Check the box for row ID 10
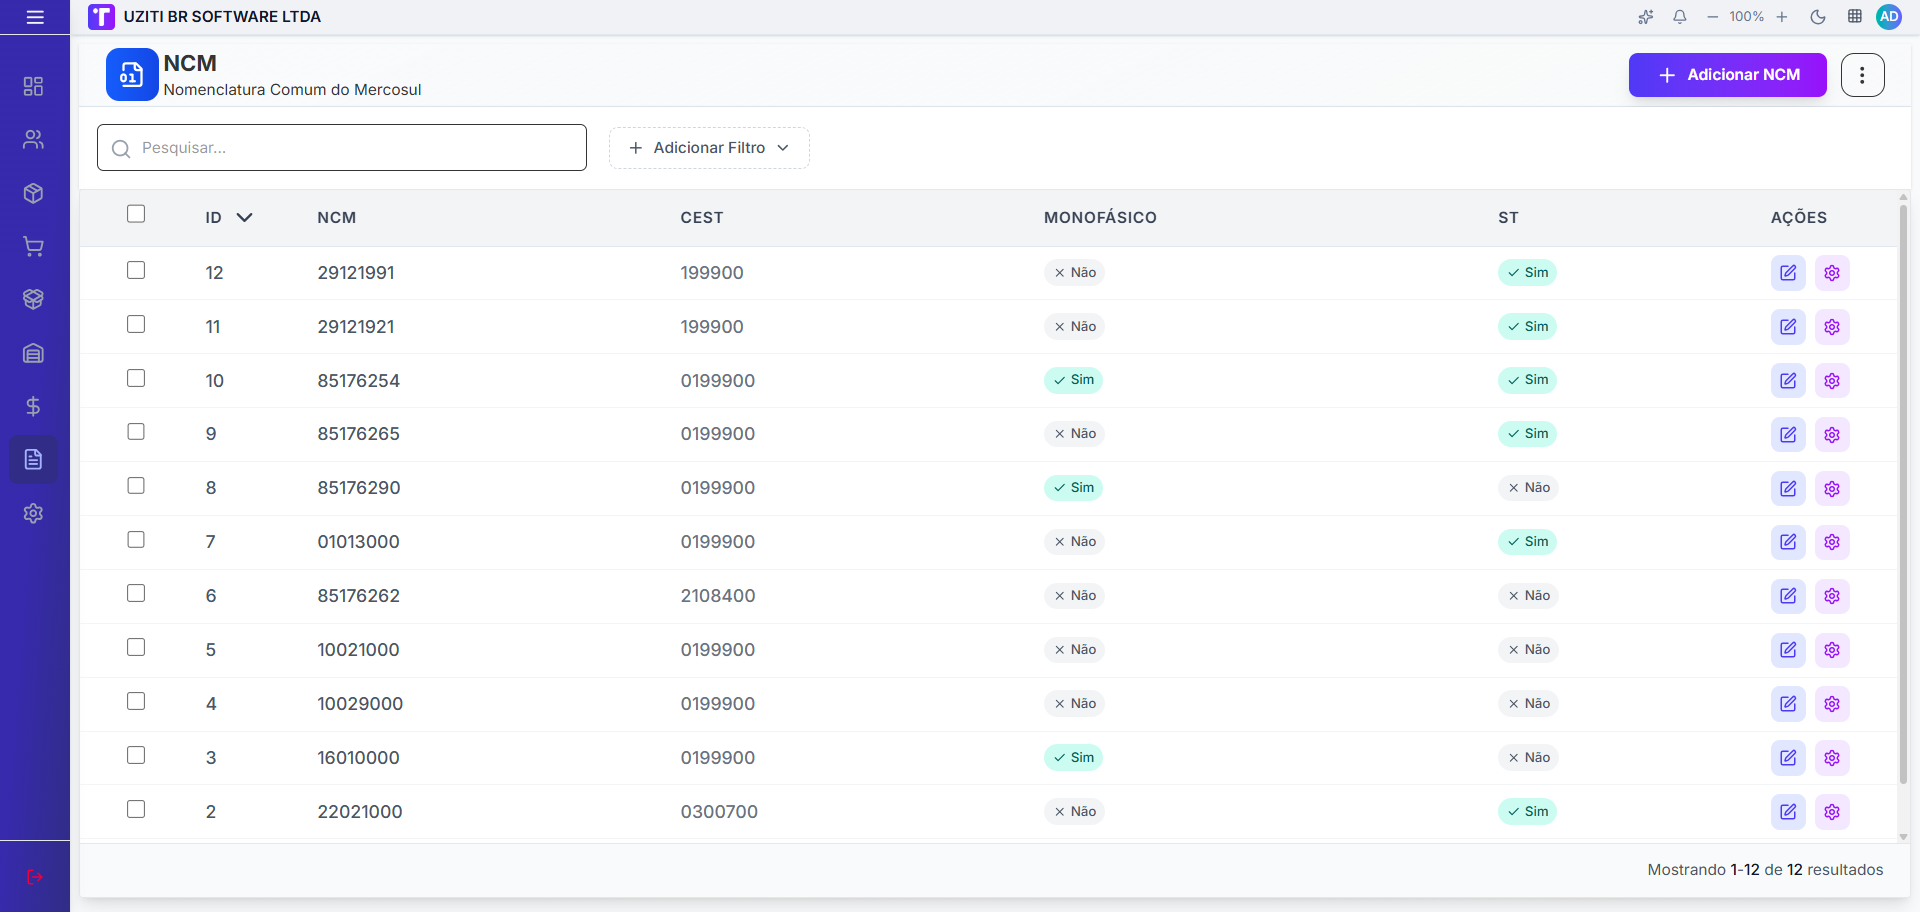 [136, 378]
